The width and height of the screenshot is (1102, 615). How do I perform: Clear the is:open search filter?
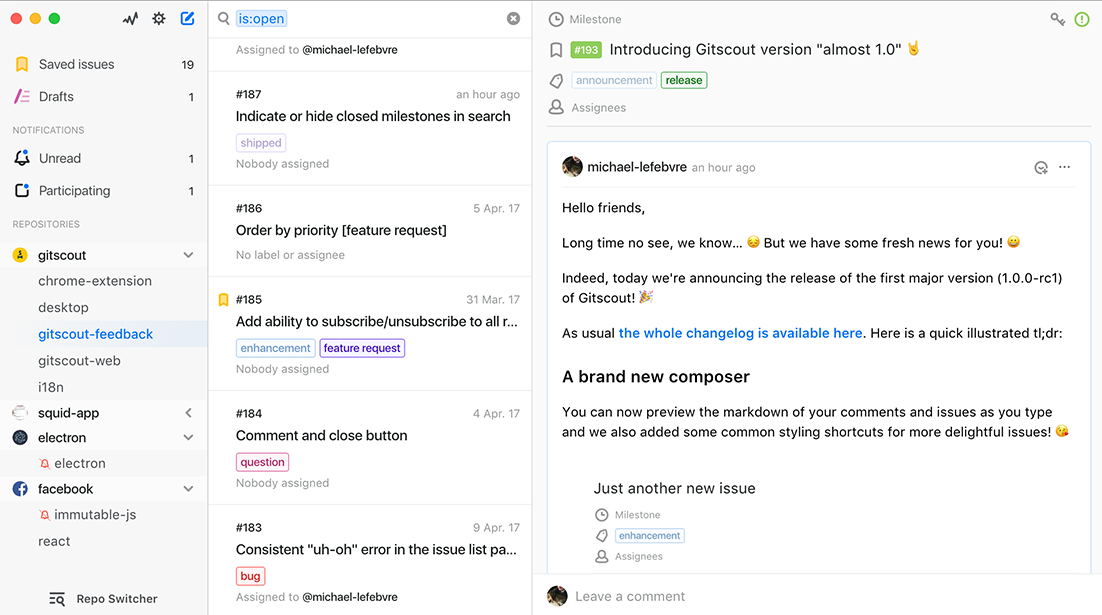pyautogui.click(x=514, y=17)
